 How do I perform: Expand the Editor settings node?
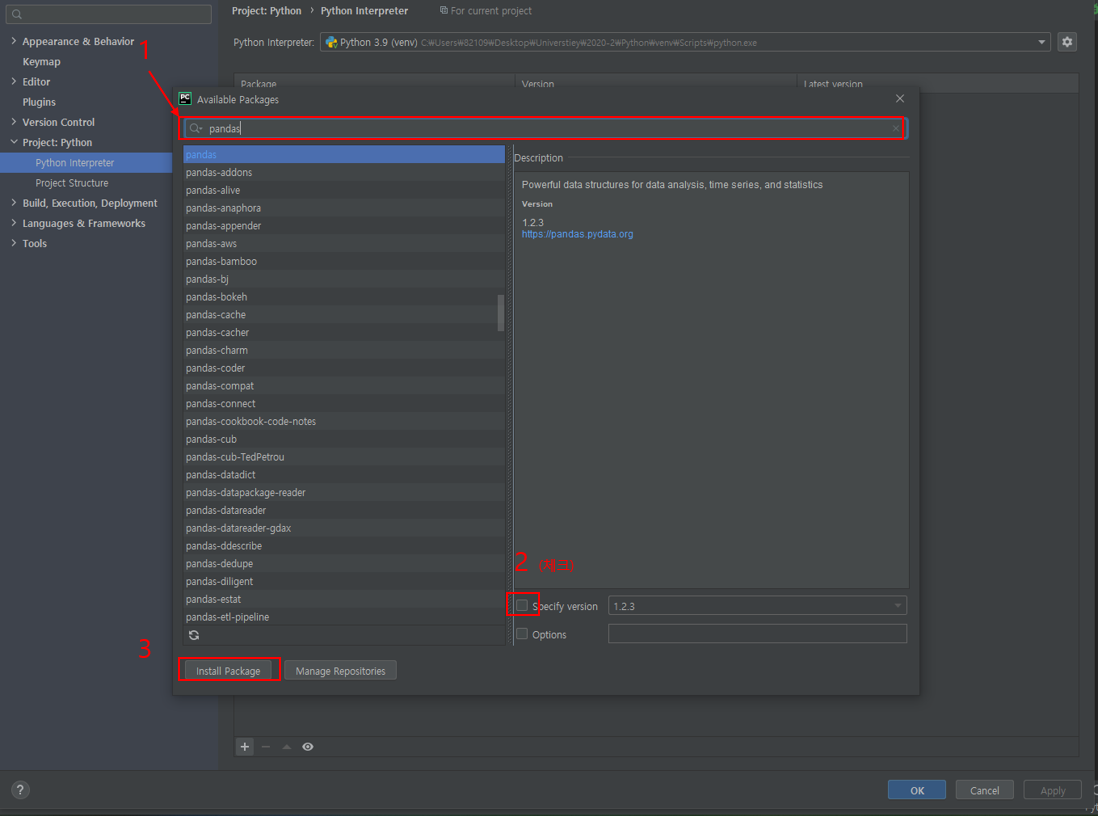coord(13,81)
